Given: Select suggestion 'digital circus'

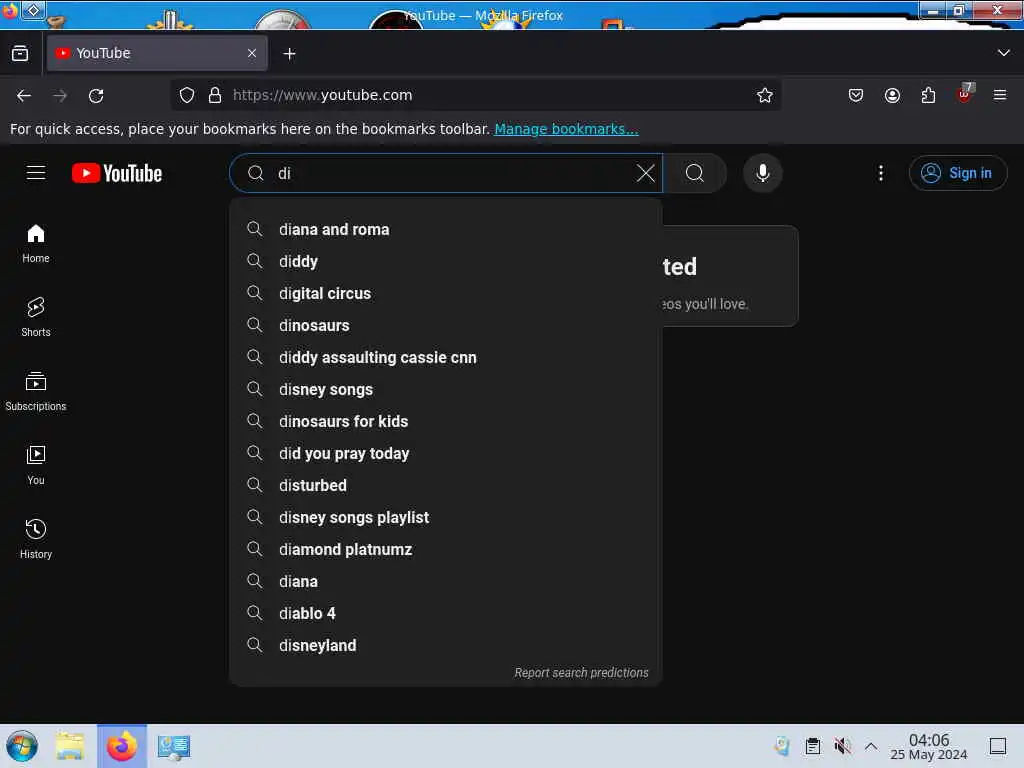Looking at the screenshot, I should pyautogui.click(x=446, y=293).
